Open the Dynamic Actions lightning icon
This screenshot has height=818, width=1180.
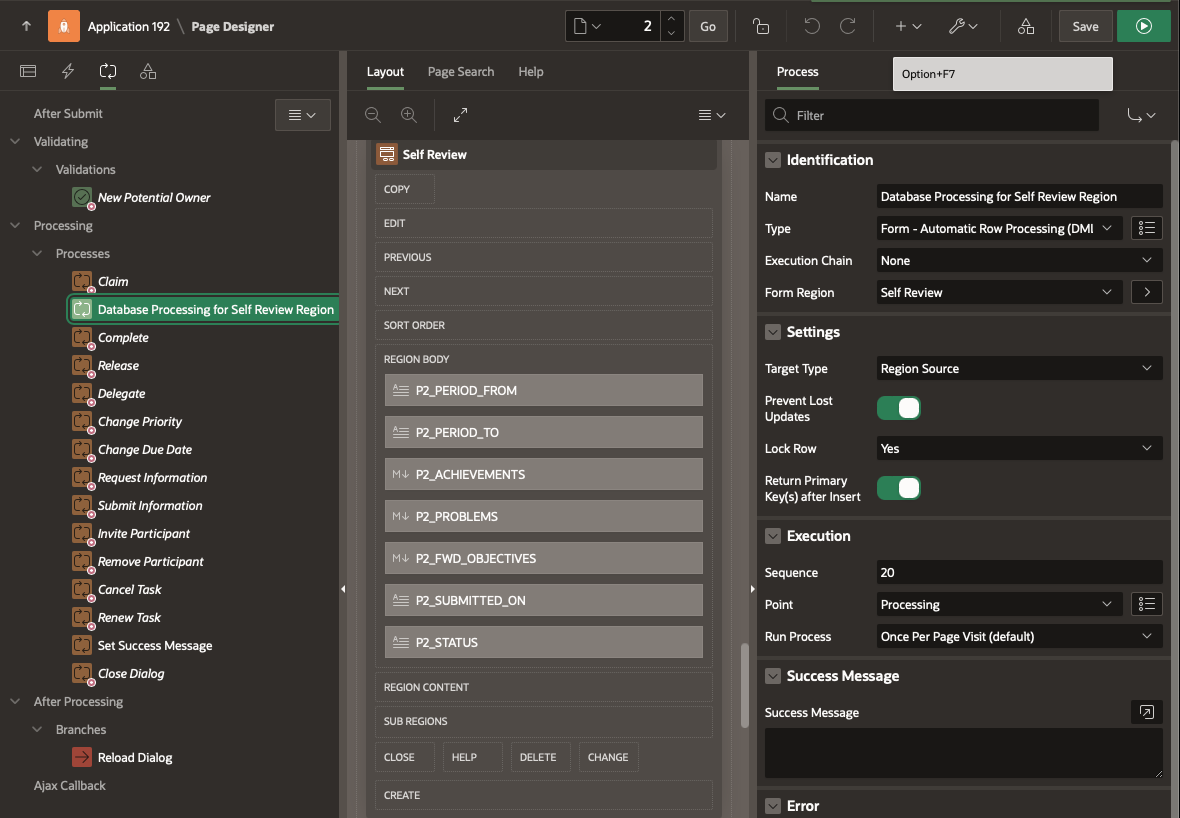pyautogui.click(x=68, y=71)
